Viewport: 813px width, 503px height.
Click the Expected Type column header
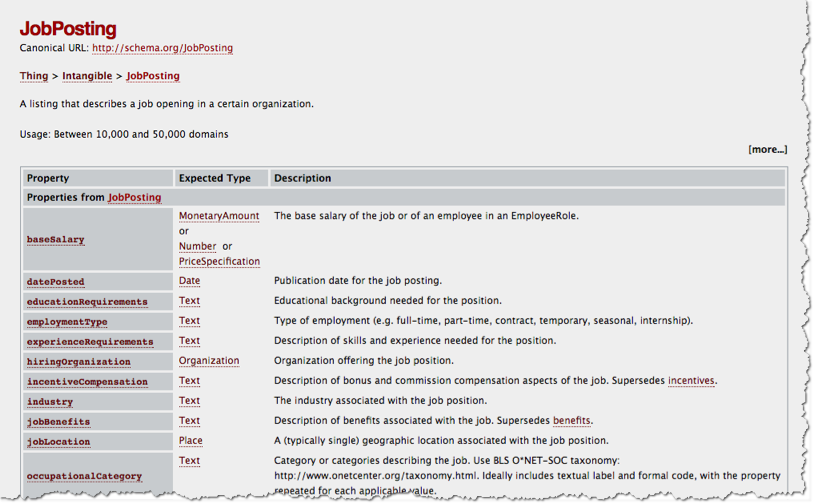pos(215,178)
